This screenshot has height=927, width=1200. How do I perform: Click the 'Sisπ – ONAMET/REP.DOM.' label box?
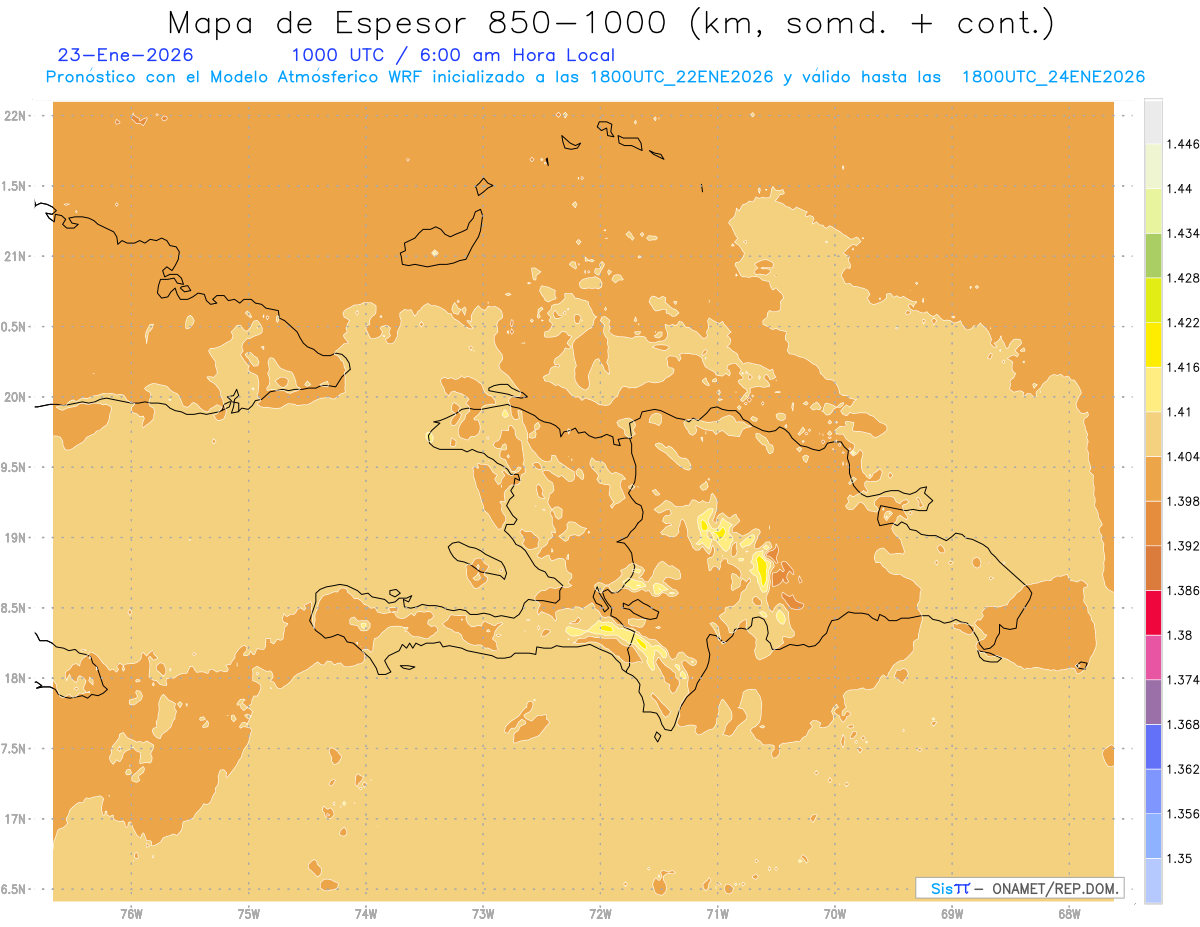coord(1019,888)
